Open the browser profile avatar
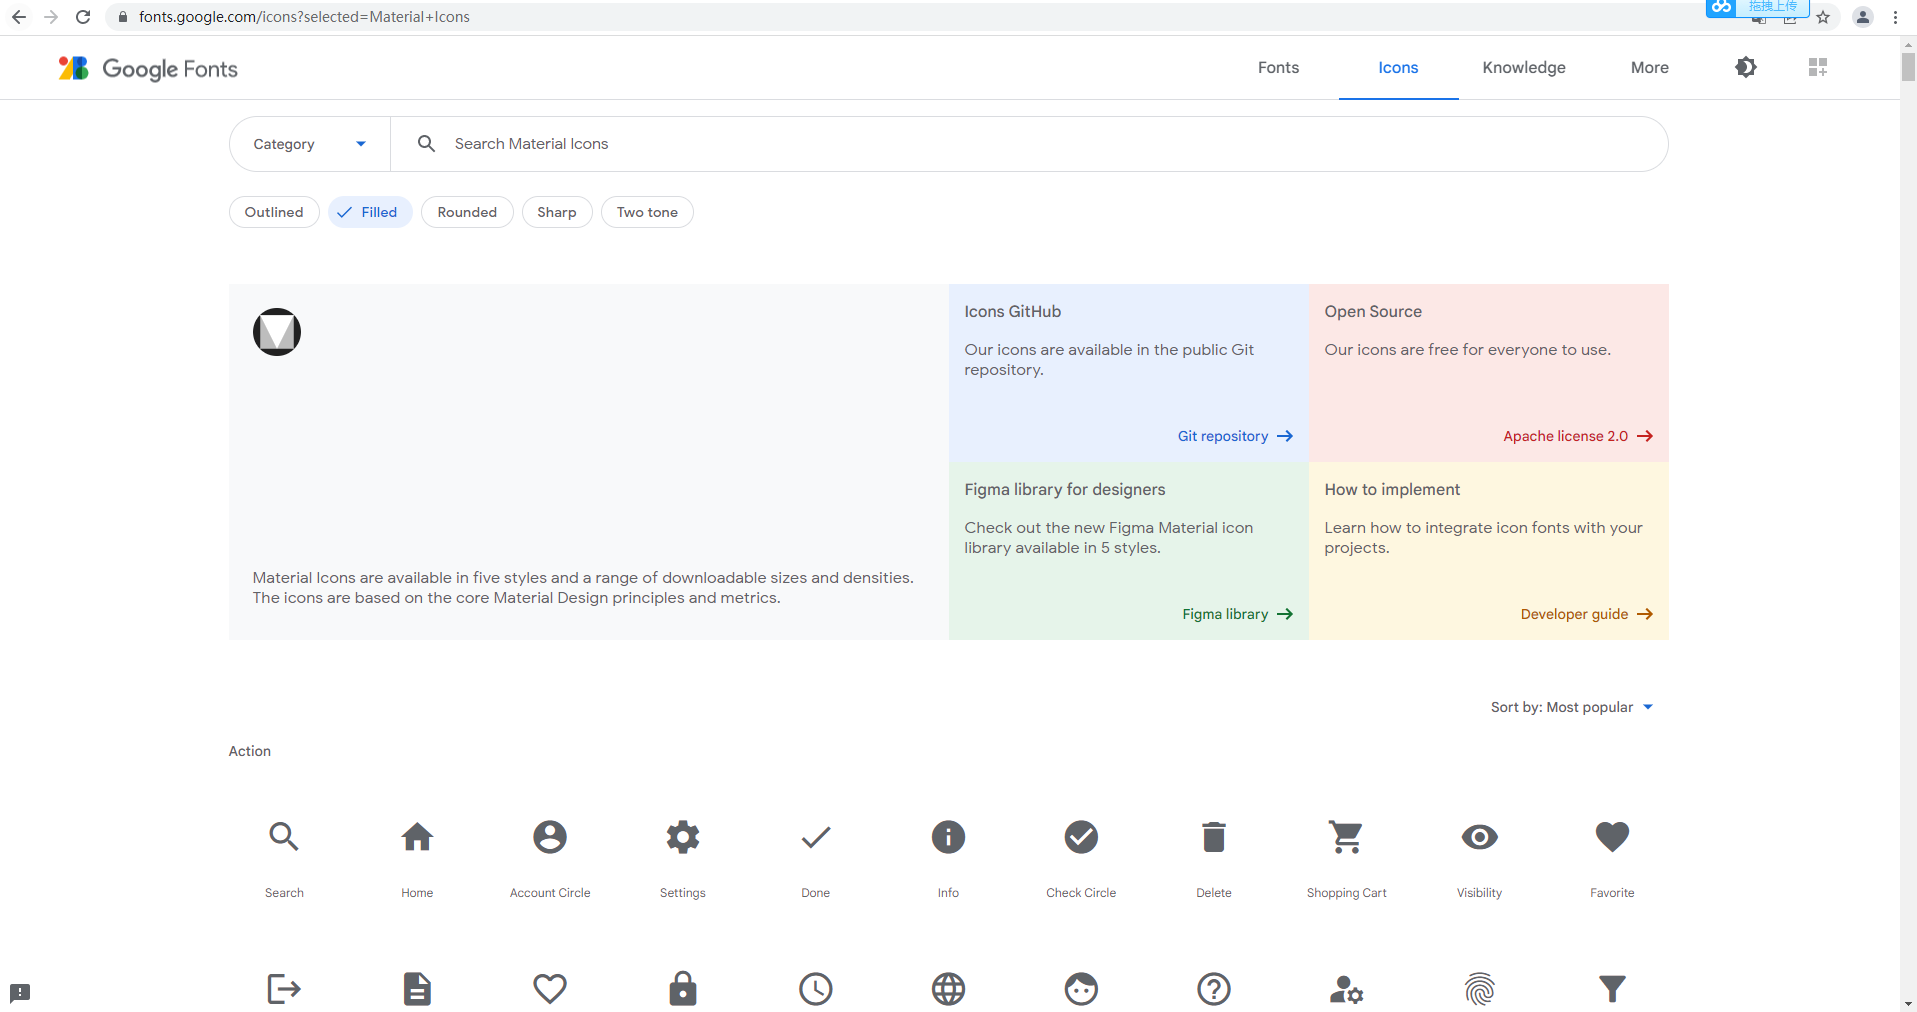 coord(1863,17)
